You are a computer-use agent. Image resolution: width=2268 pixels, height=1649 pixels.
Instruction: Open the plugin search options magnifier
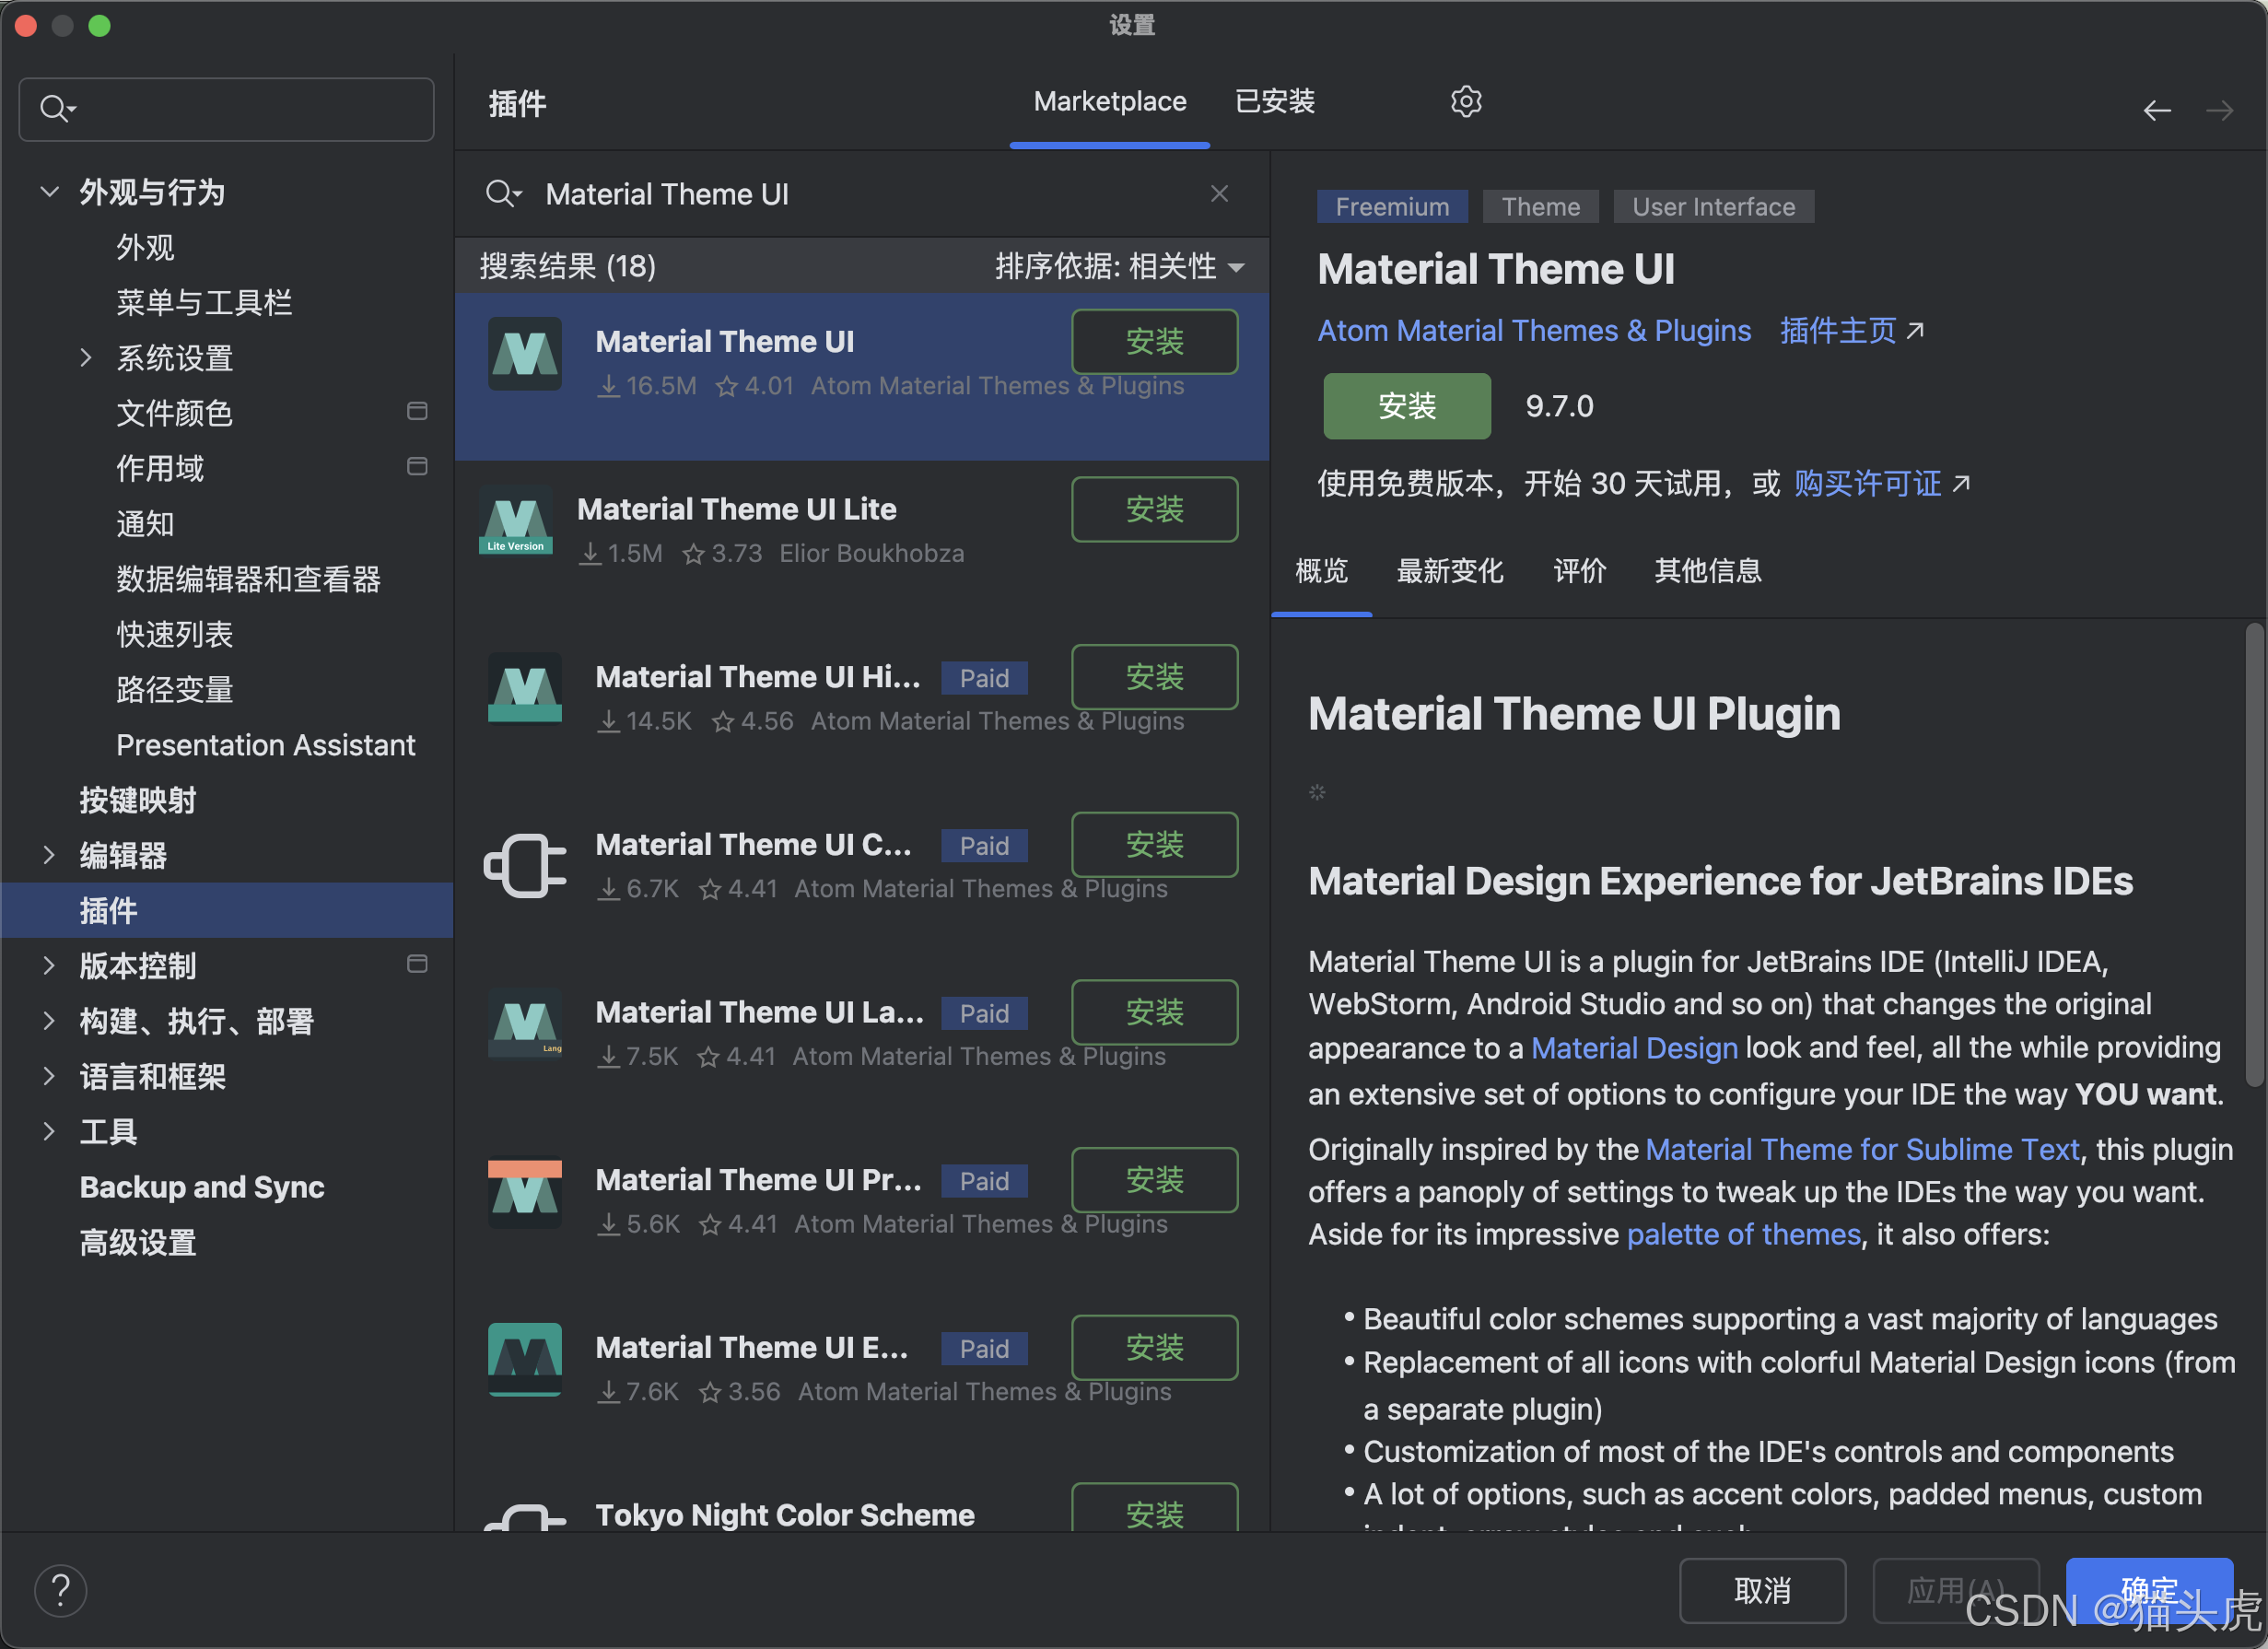pos(503,194)
